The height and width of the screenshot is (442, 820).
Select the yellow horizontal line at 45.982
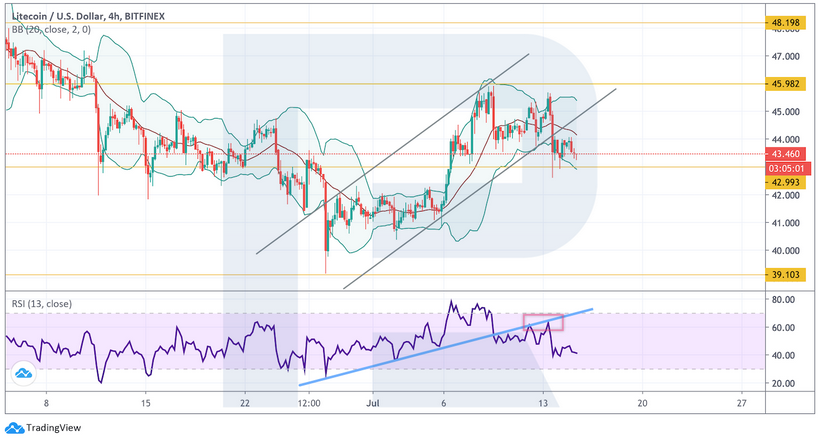tap(385, 84)
